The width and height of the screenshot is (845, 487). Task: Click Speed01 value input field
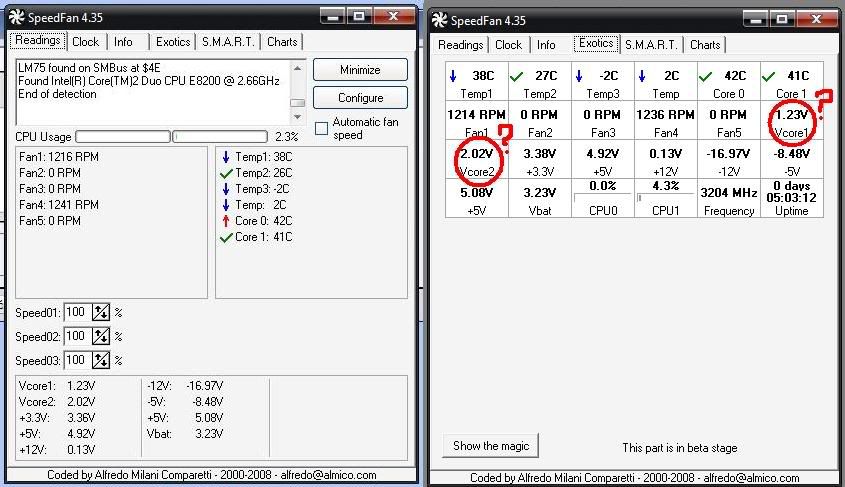click(x=77, y=312)
